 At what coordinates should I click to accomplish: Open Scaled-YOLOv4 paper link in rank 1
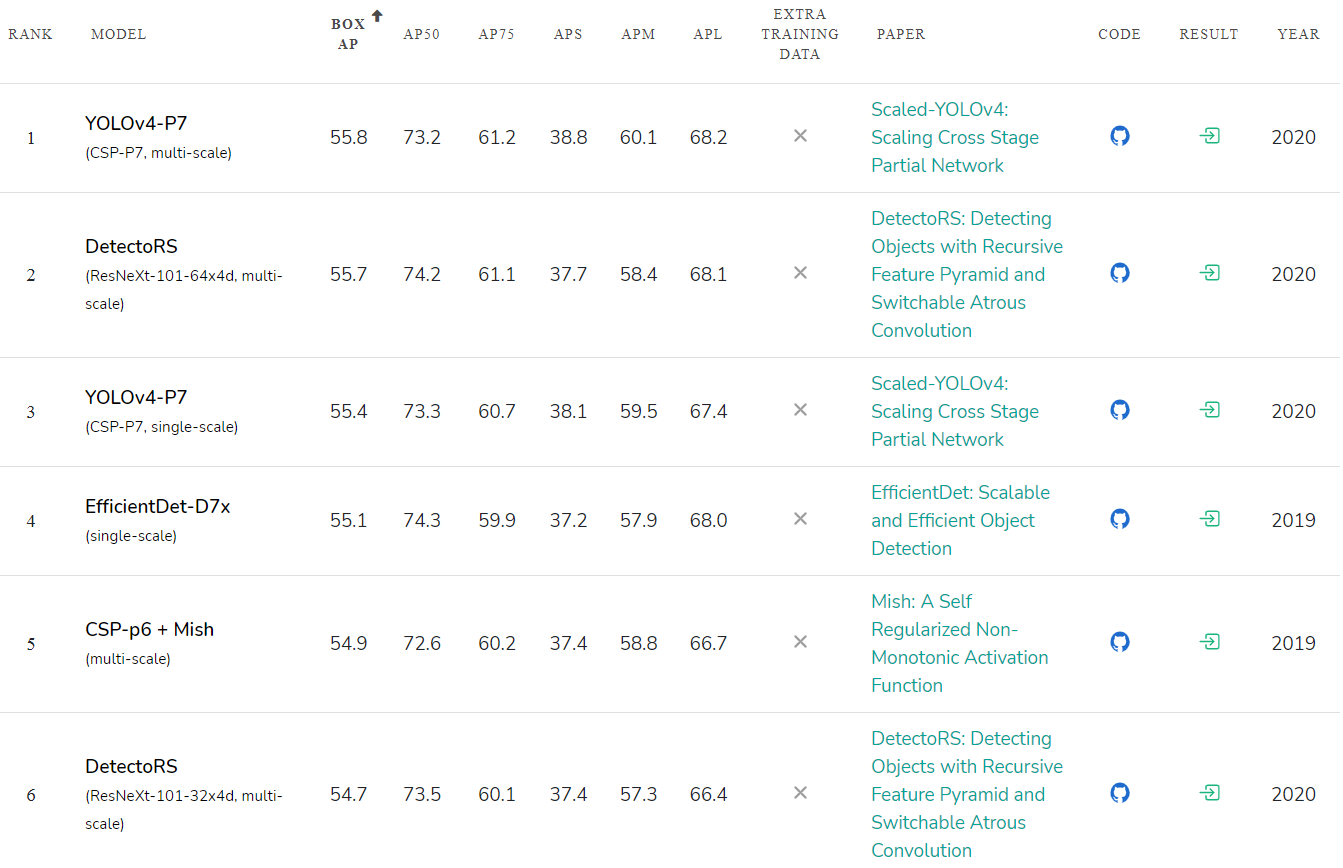coord(954,137)
